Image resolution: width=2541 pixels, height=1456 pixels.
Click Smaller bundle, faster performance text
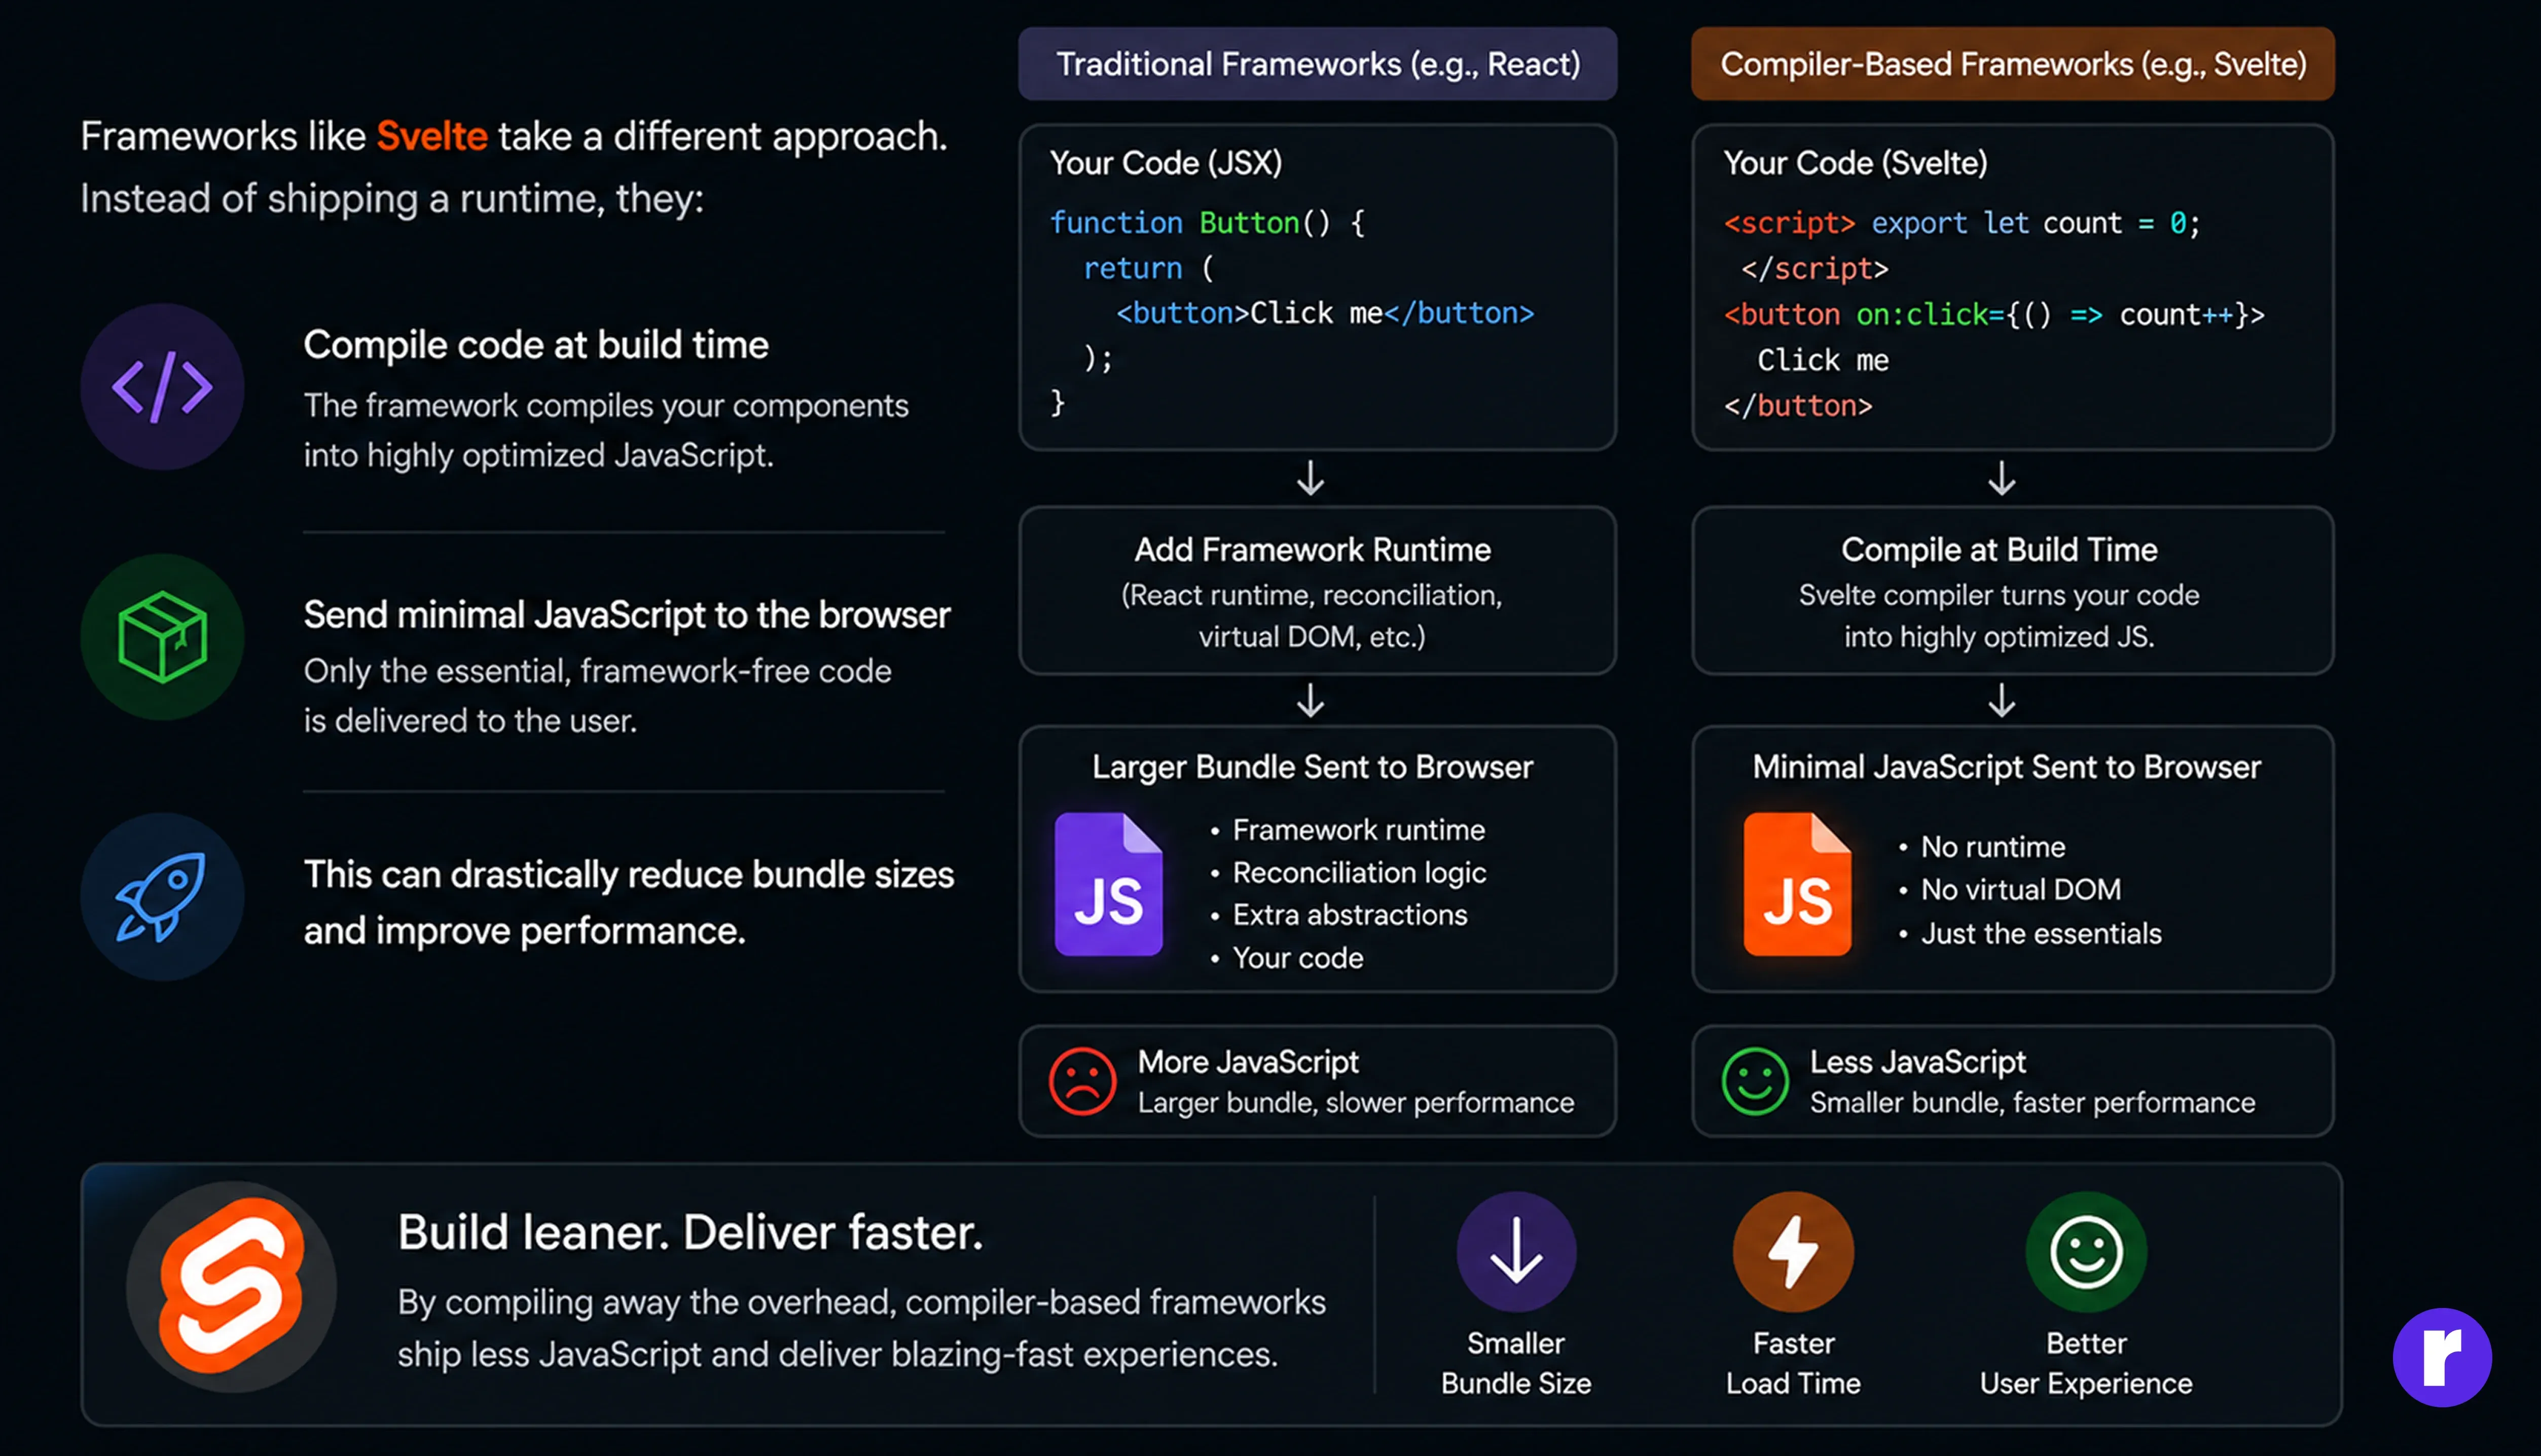[2033, 1102]
